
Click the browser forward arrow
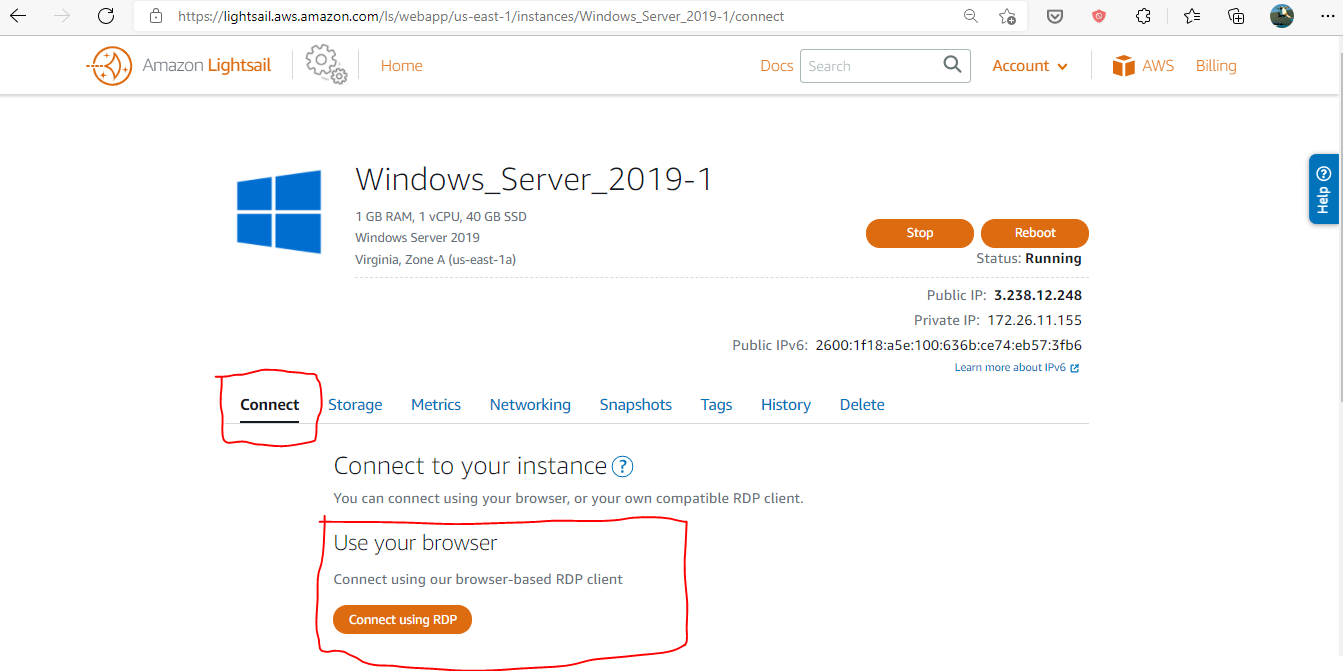[x=62, y=16]
